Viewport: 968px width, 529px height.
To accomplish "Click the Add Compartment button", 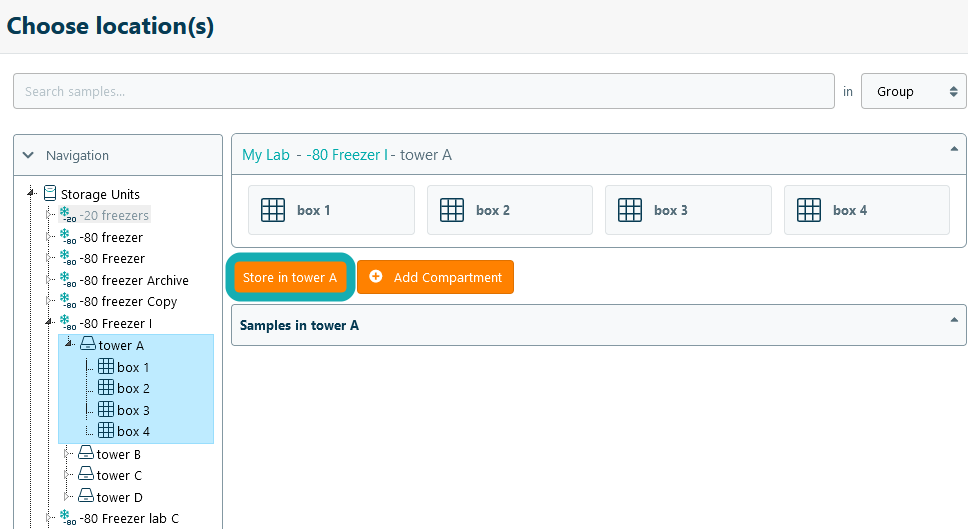I will [435, 277].
